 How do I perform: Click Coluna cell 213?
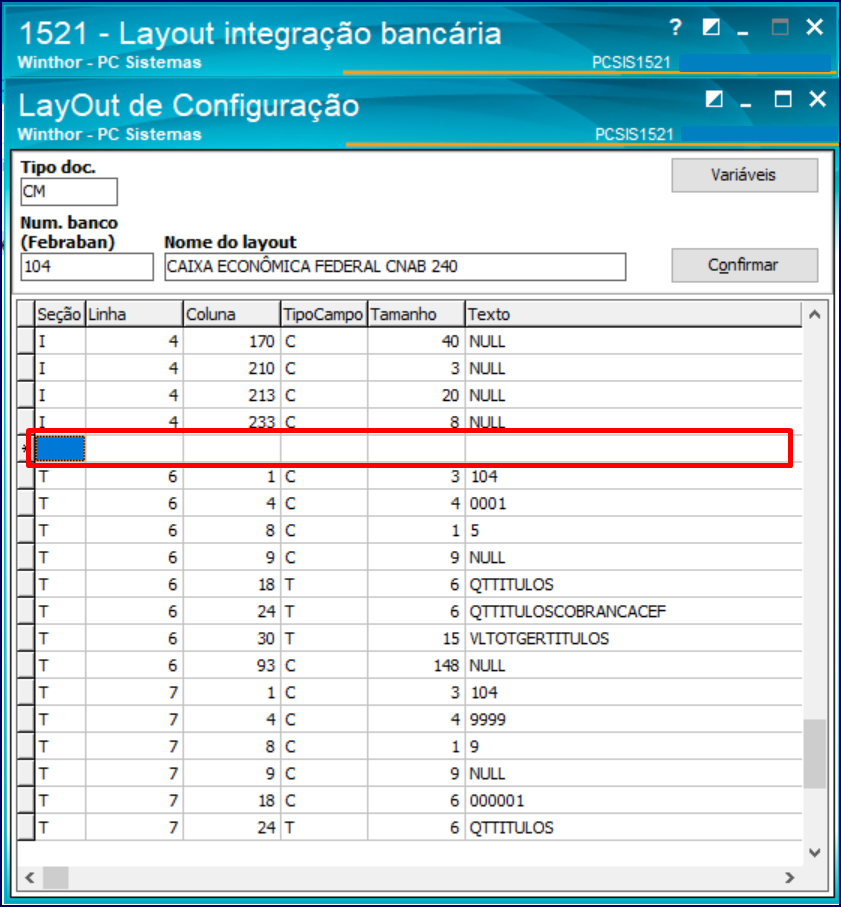coord(232,396)
